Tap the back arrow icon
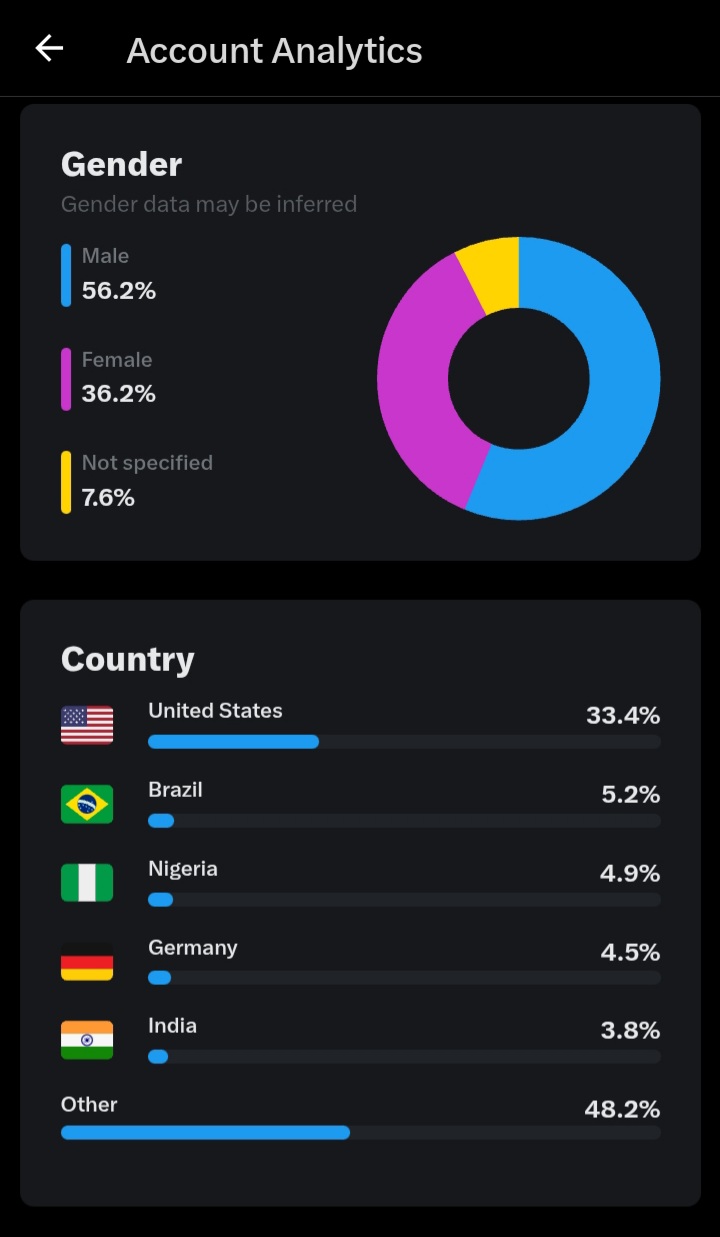This screenshot has width=720, height=1237. pyautogui.click(x=49, y=48)
